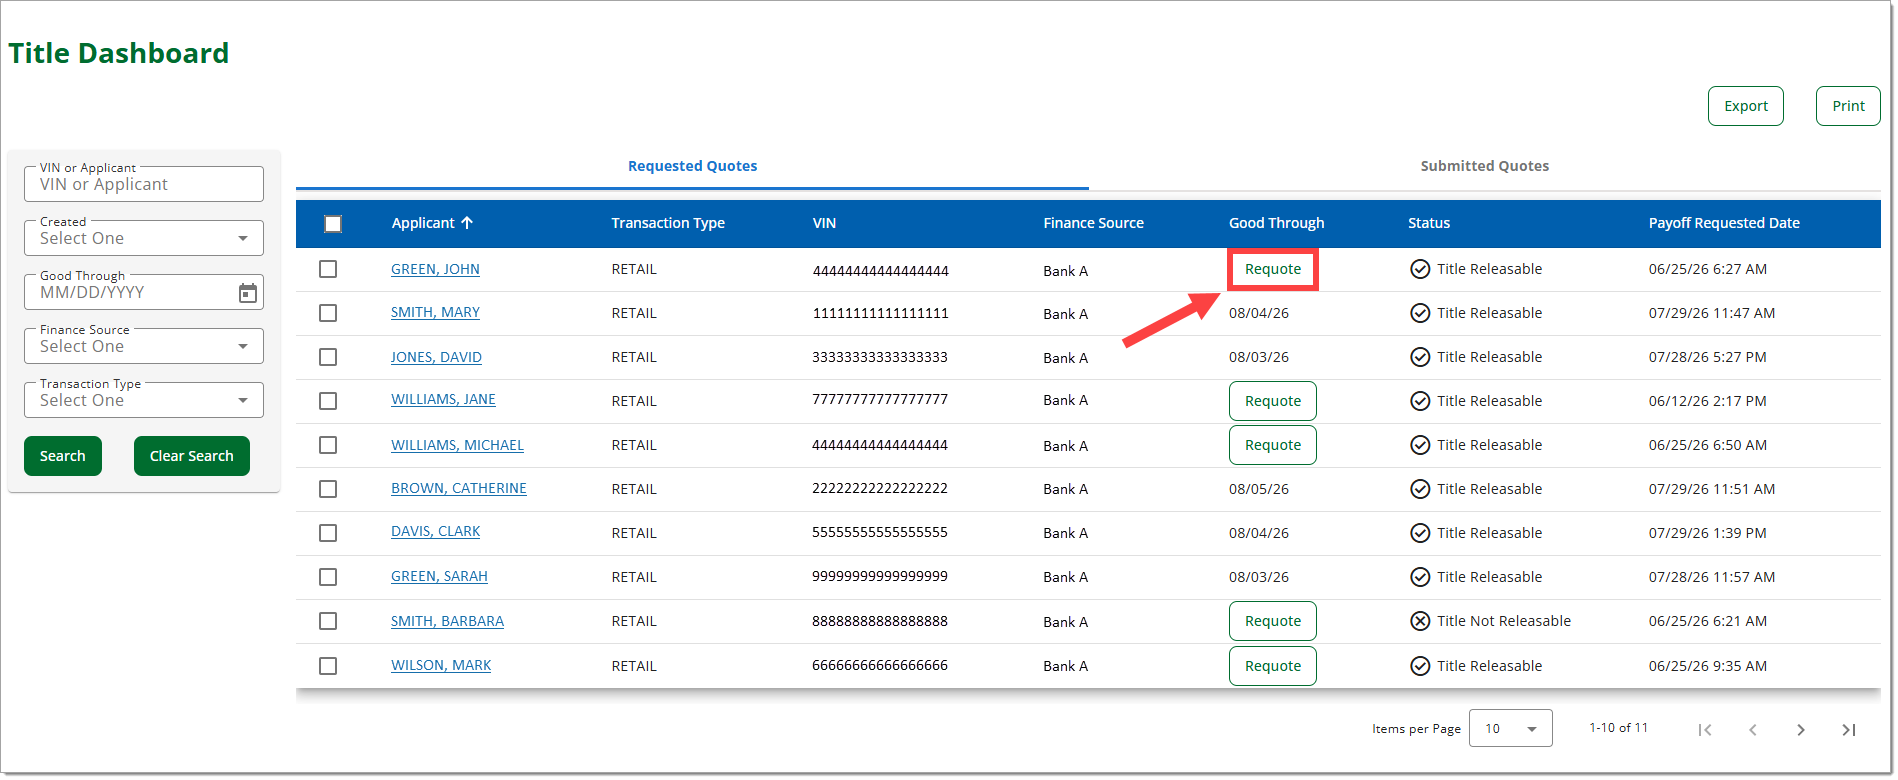Screen dimensions: 1898x780
Task: Click status check icon for WILSON, MARK
Action: pos(1420,666)
